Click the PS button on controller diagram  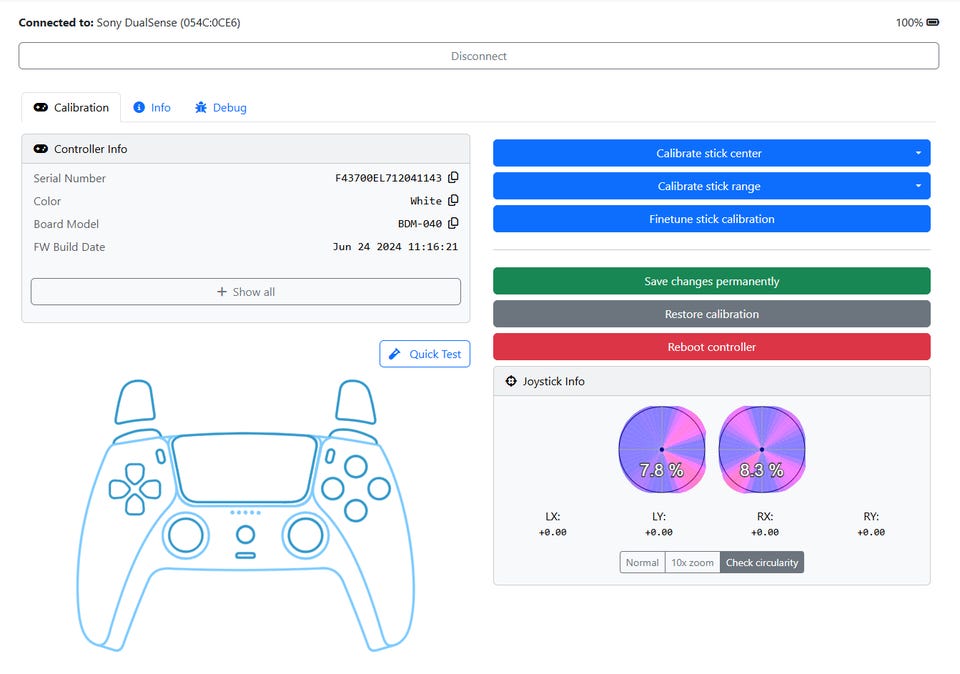246,534
